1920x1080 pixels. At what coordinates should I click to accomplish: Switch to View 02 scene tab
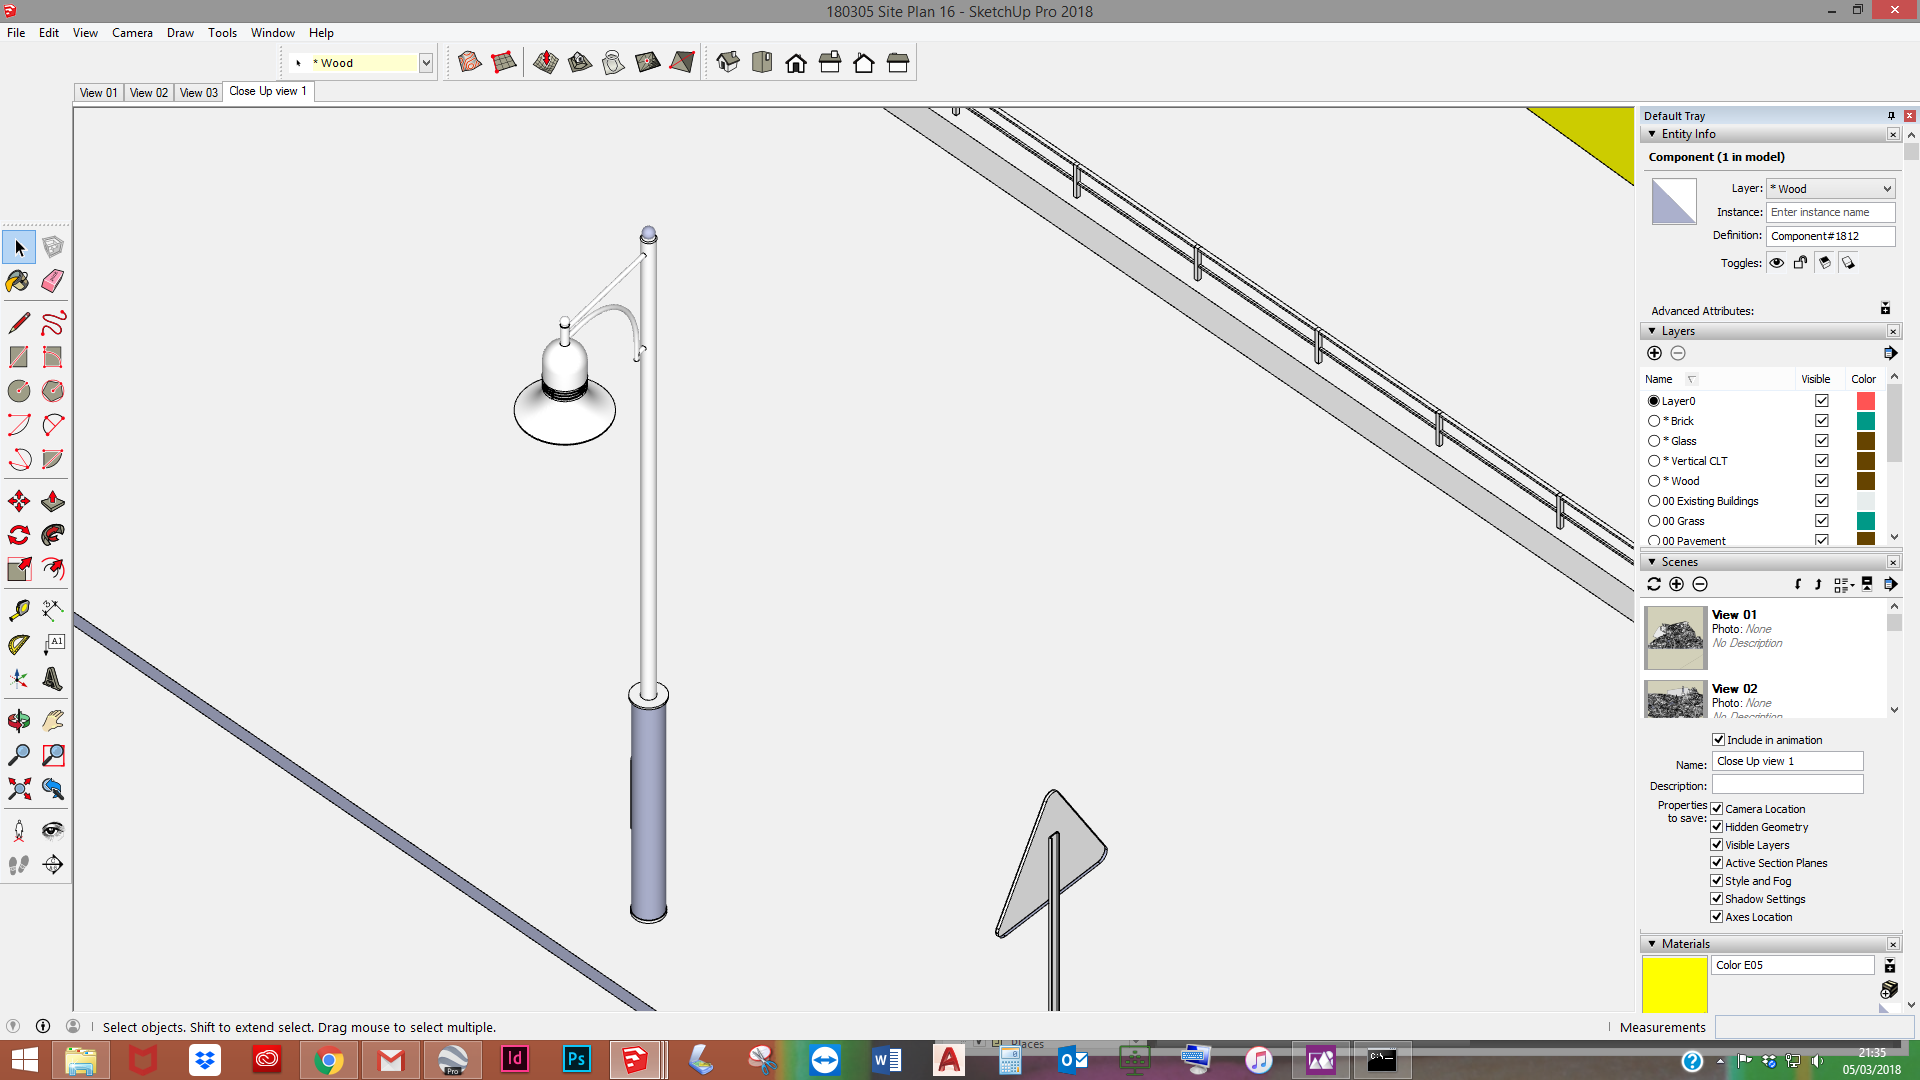pos(149,92)
